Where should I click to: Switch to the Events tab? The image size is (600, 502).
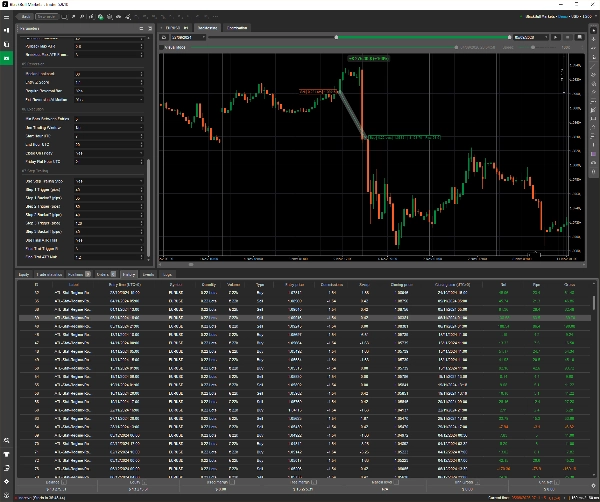148,274
